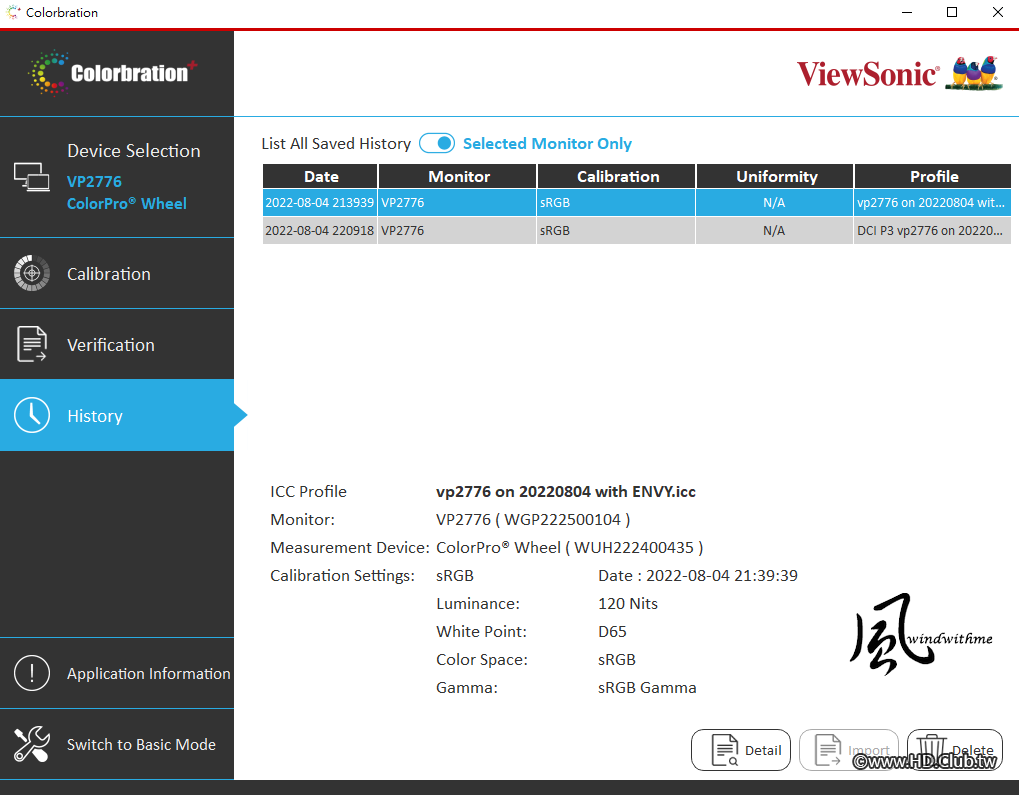Click the DCI P3 vp2776 profile cell
This screenshot has height=795, width=1019.
tap(933, 230)
